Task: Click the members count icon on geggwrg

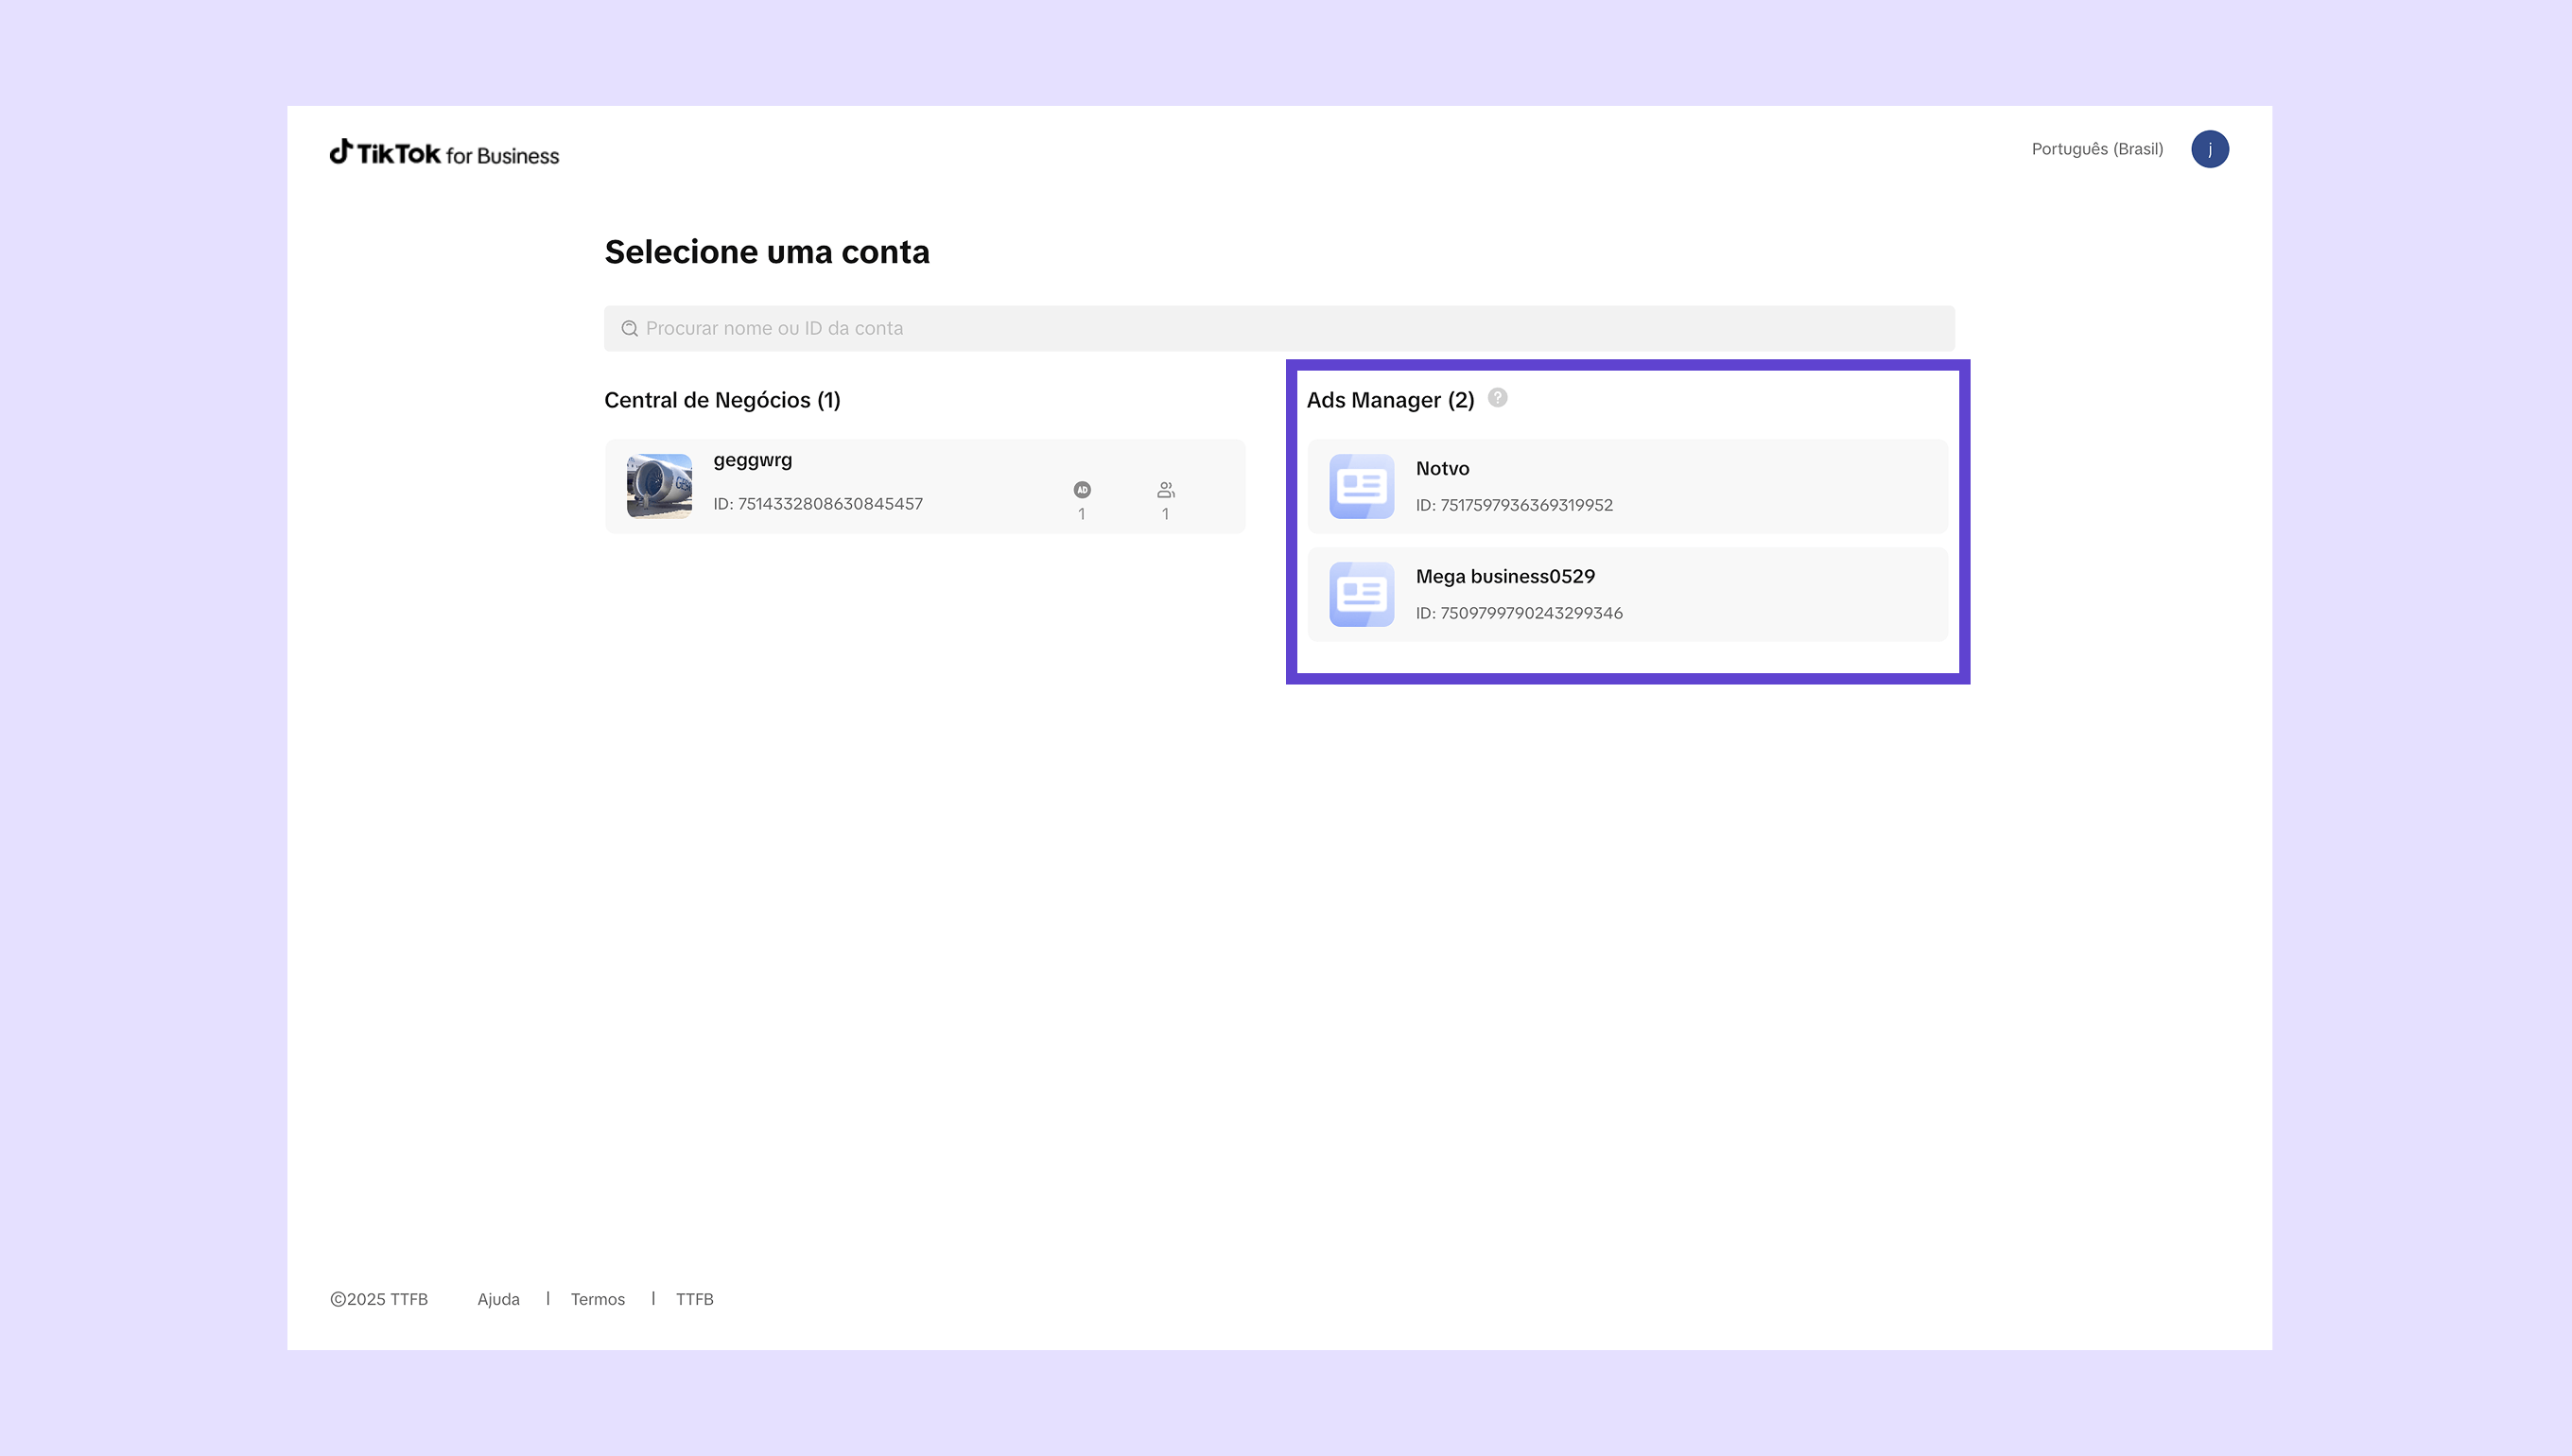Action: point(1165,490)
